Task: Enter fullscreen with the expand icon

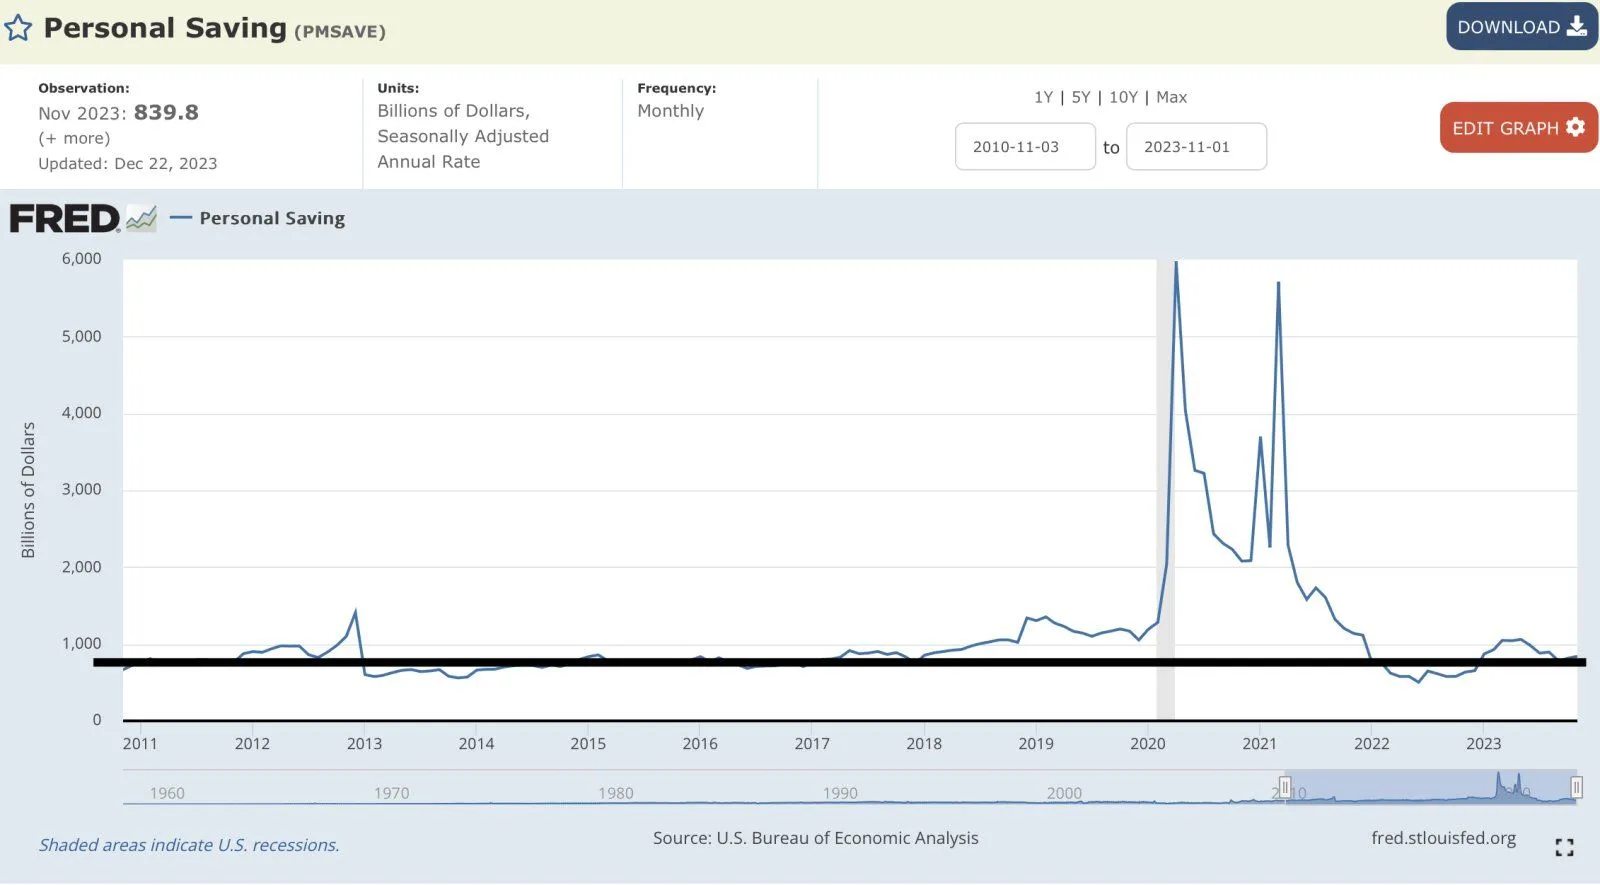Action: click(1564, 848)
